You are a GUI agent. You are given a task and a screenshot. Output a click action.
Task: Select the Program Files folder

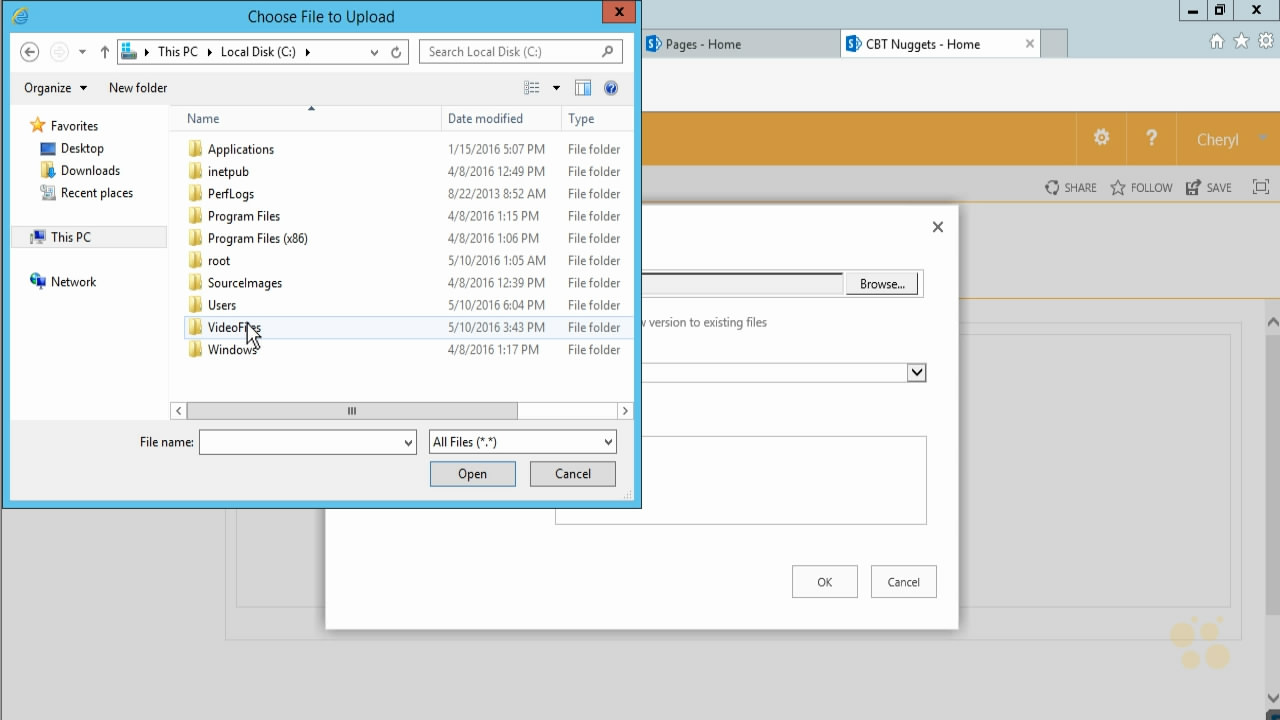tap(244, 216)
